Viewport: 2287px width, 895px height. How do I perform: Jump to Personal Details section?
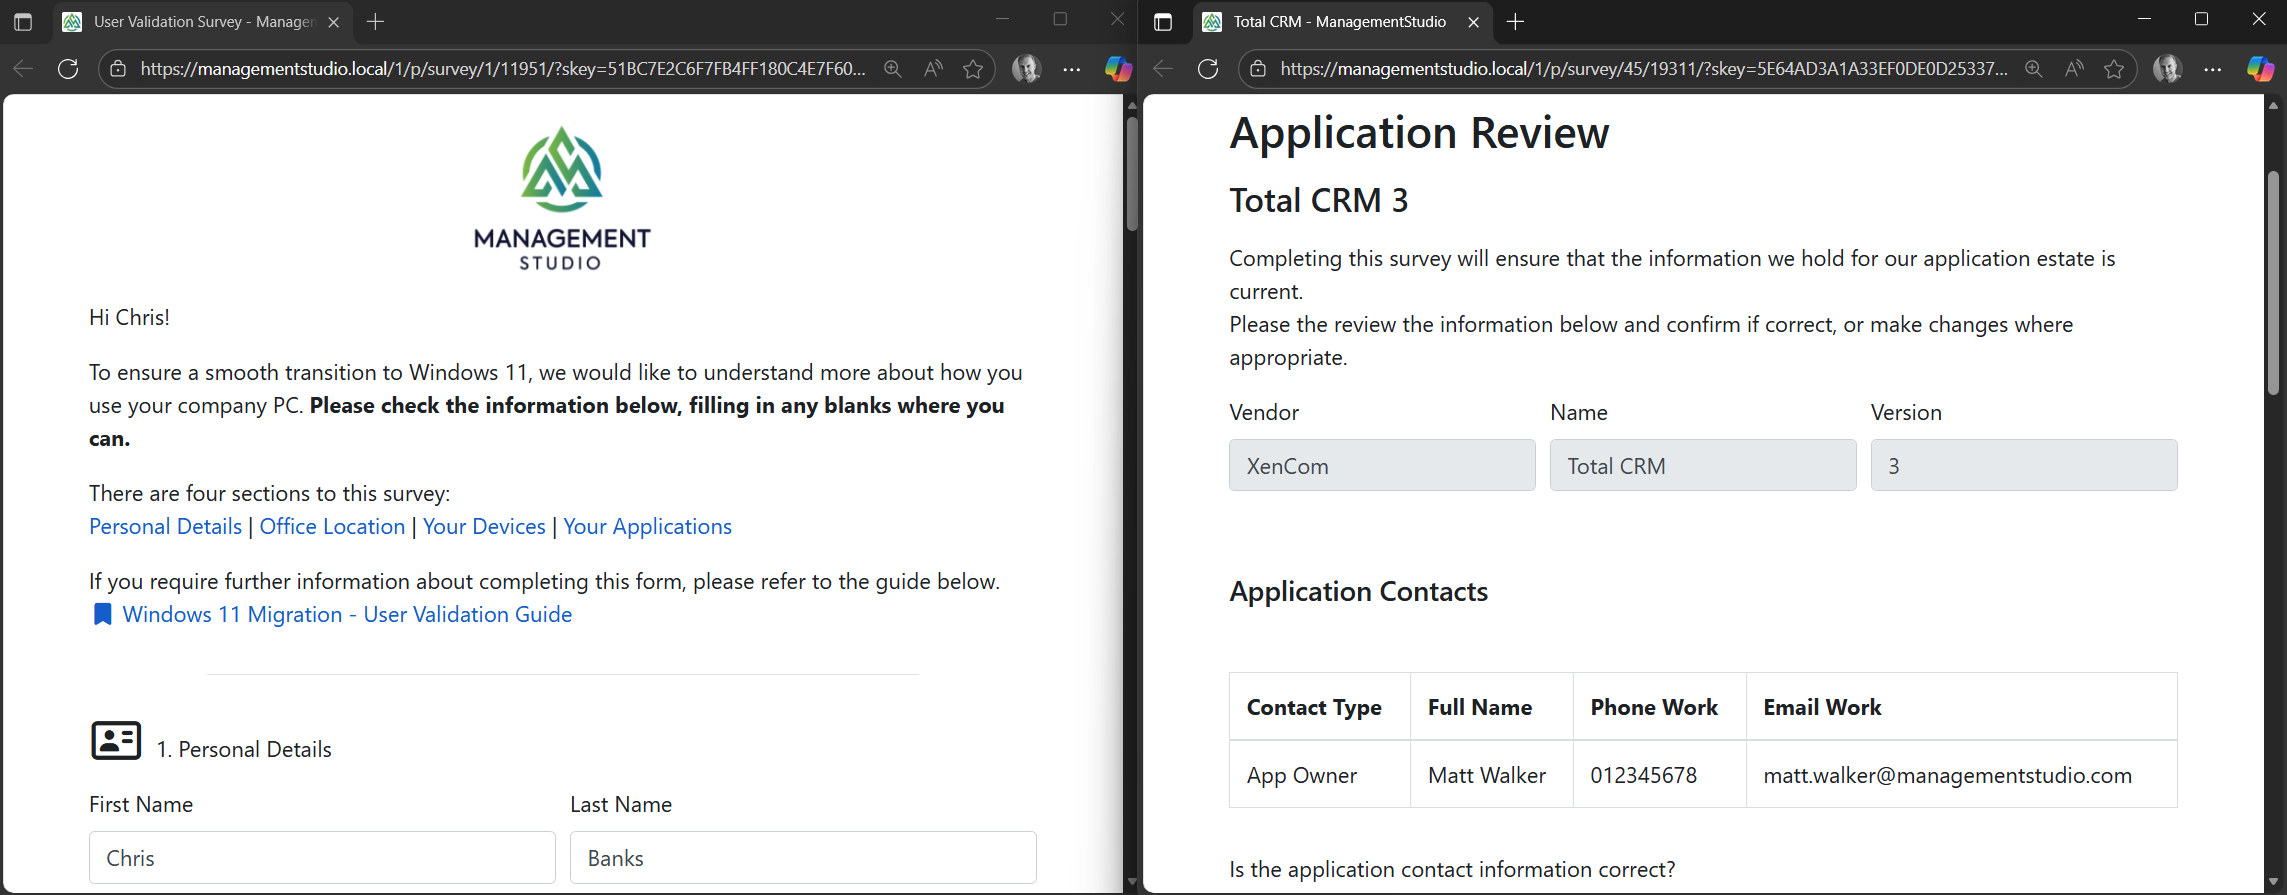pyautogui.click(x=166, y=526)
